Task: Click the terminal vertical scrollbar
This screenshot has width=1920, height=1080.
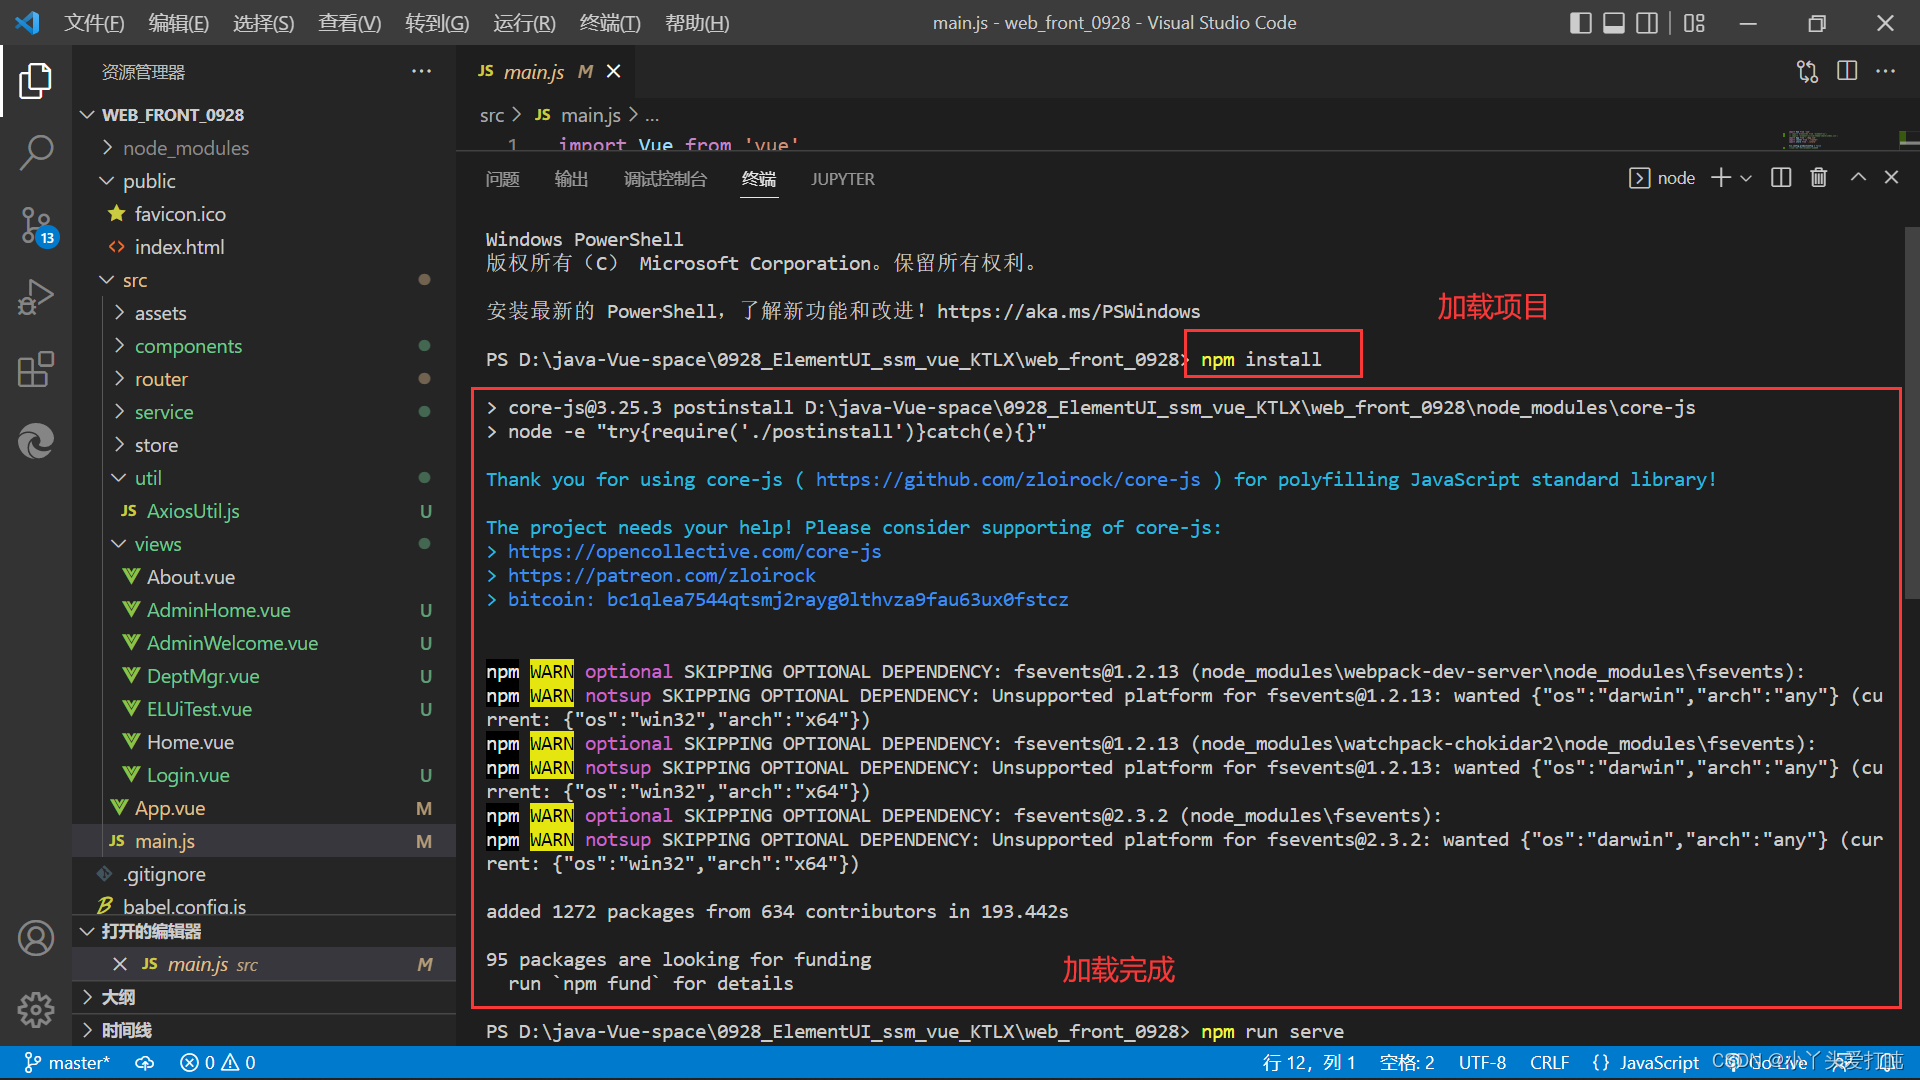Action: point(1911,415)
